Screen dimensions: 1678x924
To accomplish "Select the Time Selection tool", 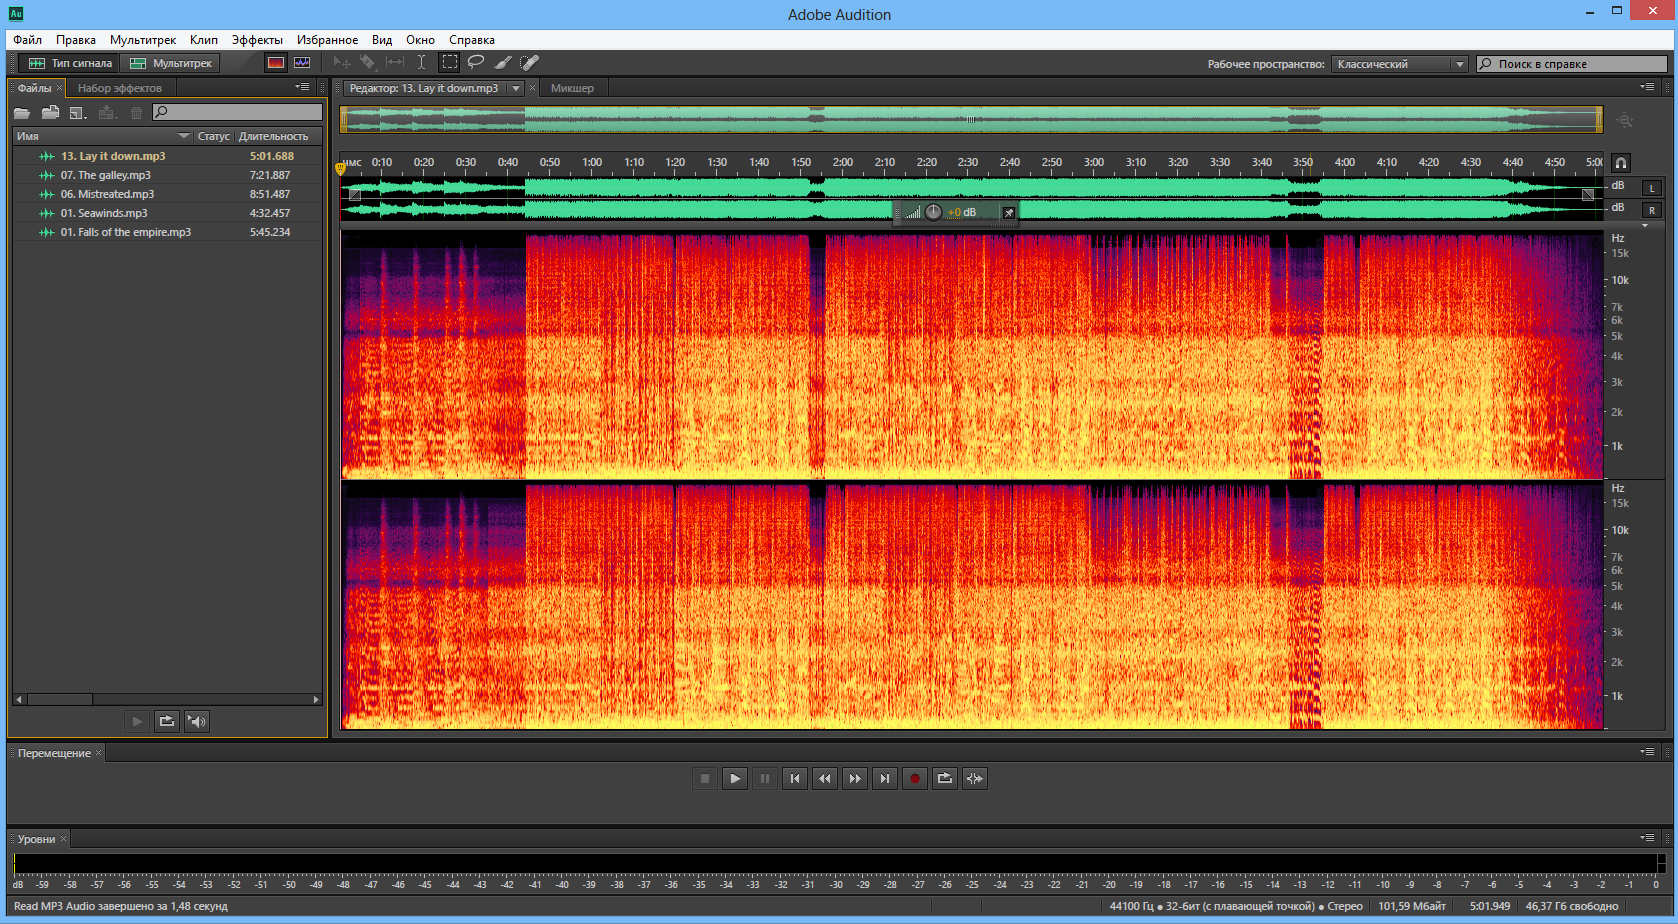I will pyautogui.click(x=422, y=63).
